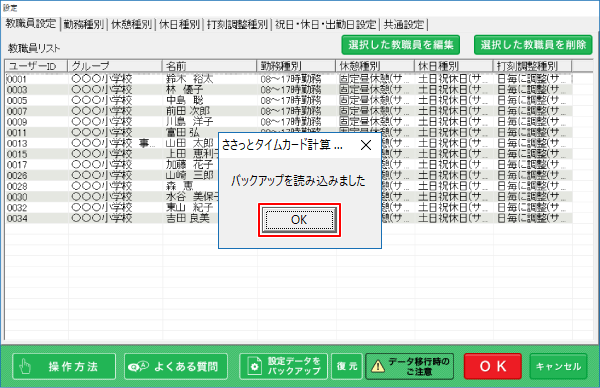
Task: Click the 名前 column header
Action: pos(209,66)
